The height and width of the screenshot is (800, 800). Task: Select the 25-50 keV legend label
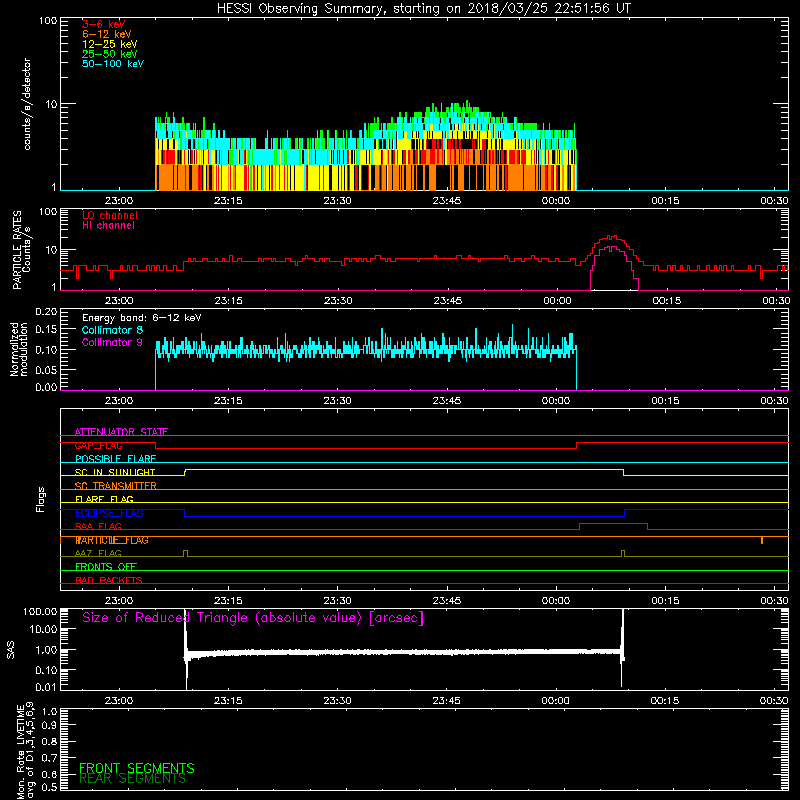pyautogui.click(x=110, y=54)
